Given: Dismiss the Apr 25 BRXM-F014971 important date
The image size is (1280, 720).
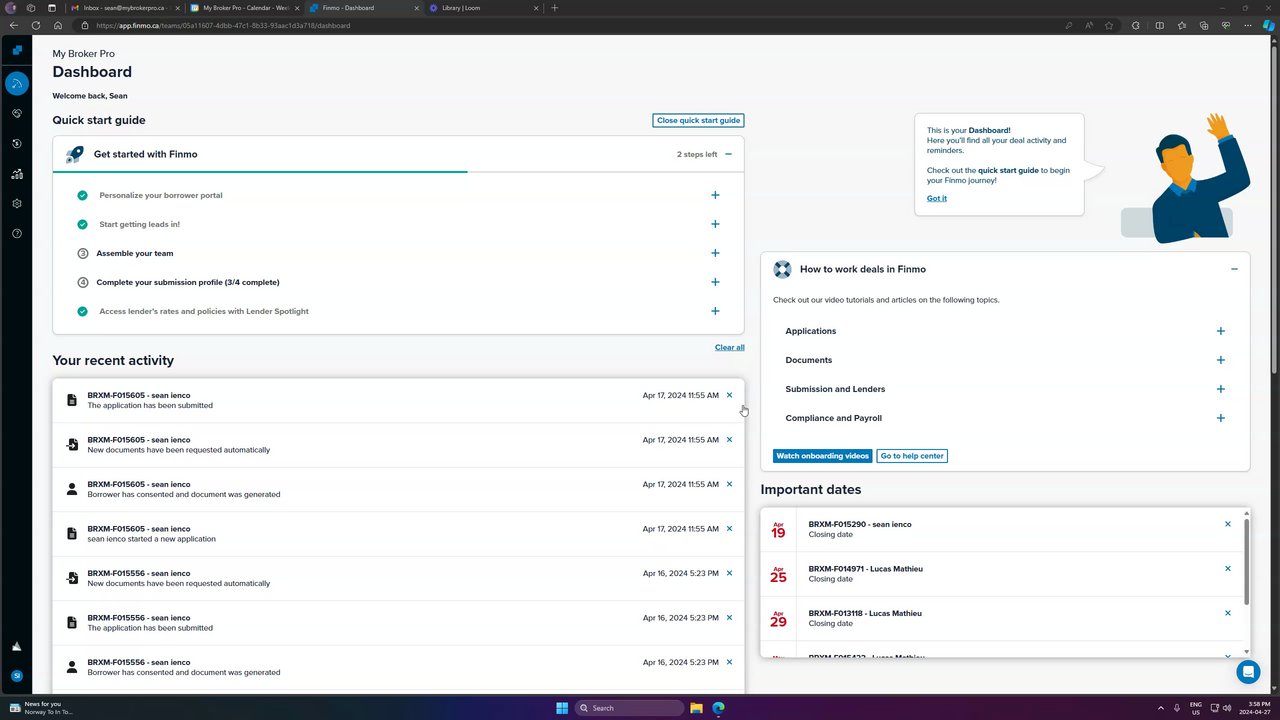Looking at the screenshot, I should point(1228,569).
